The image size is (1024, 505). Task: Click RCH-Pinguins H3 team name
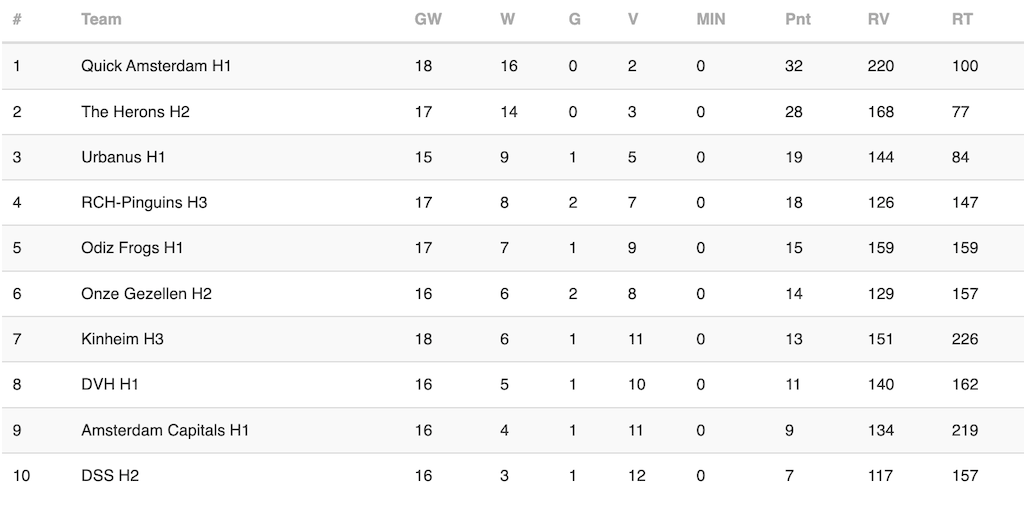144,203
